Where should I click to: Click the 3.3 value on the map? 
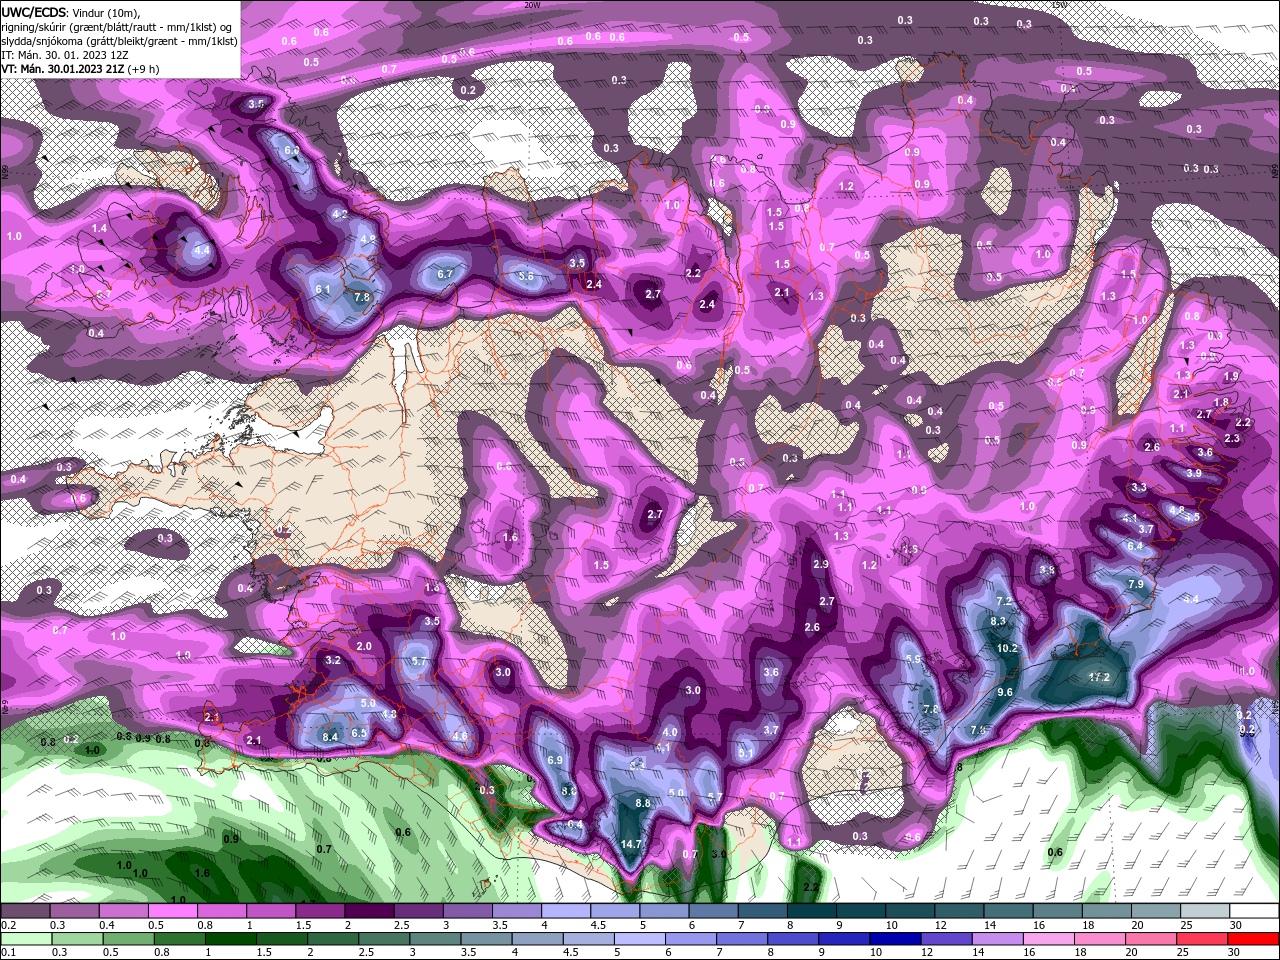tap(1139, 487)
